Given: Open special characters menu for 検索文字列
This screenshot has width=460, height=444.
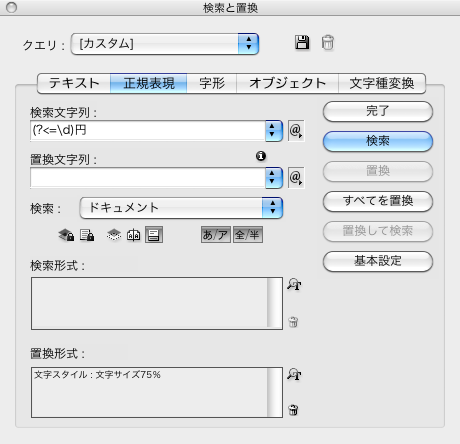Looking at the screenshot, I should pyautogui.click(x=296, y=131).
